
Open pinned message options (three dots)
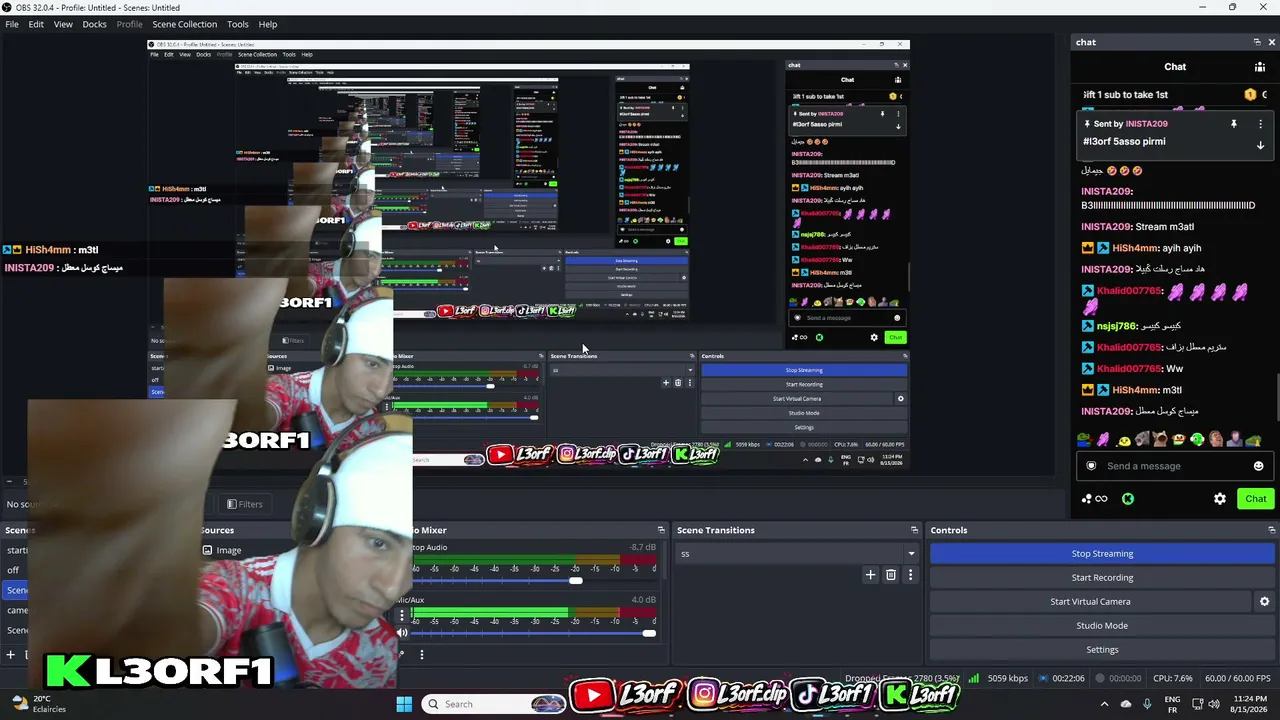point(1260,124)
